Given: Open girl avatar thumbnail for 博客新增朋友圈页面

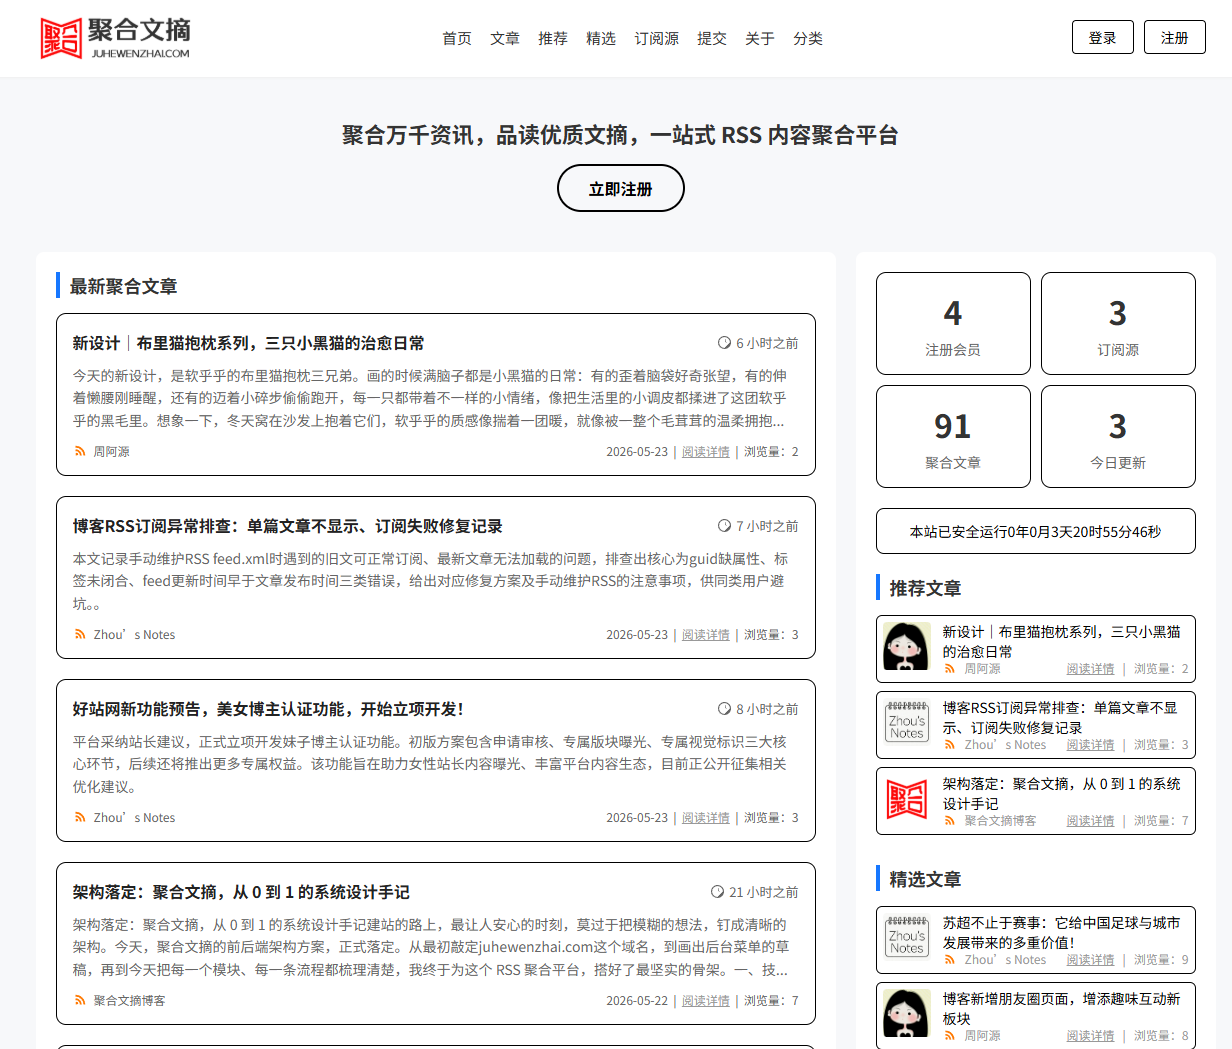Looking at the screenshot, I should (x=907, y=1014).
